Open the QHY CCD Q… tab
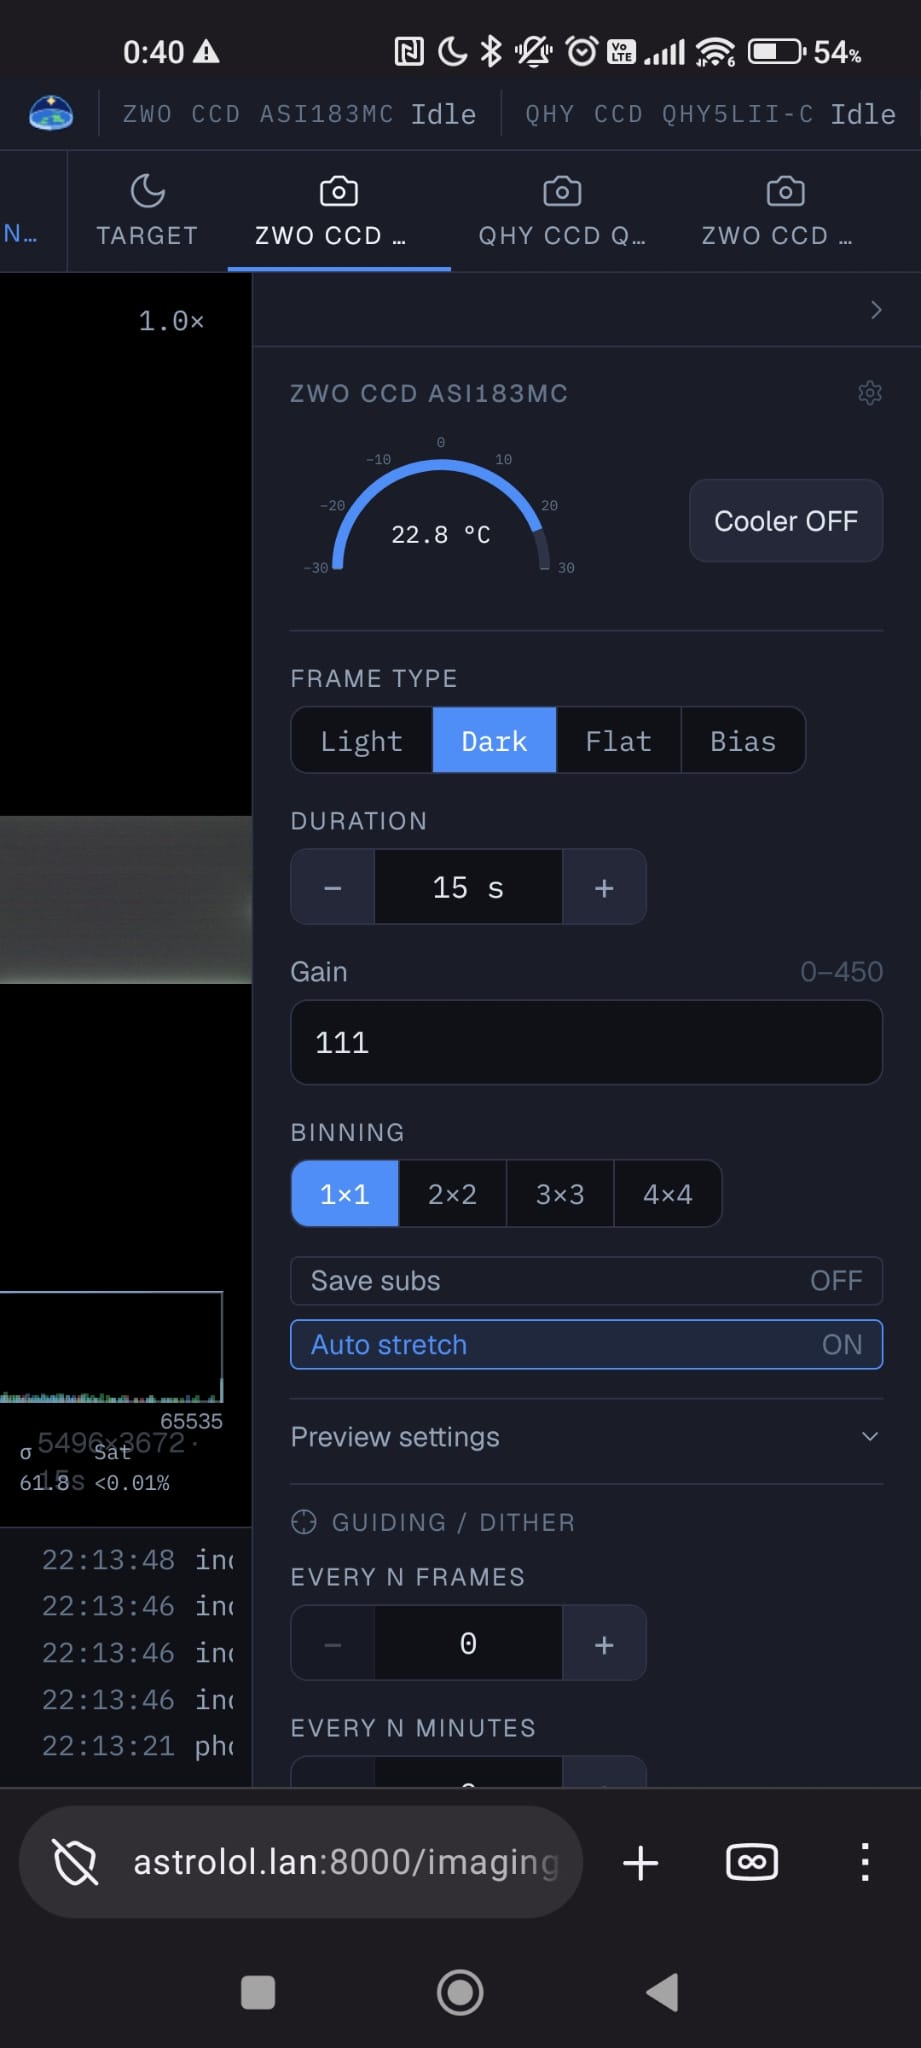 [x=562, y=212]
